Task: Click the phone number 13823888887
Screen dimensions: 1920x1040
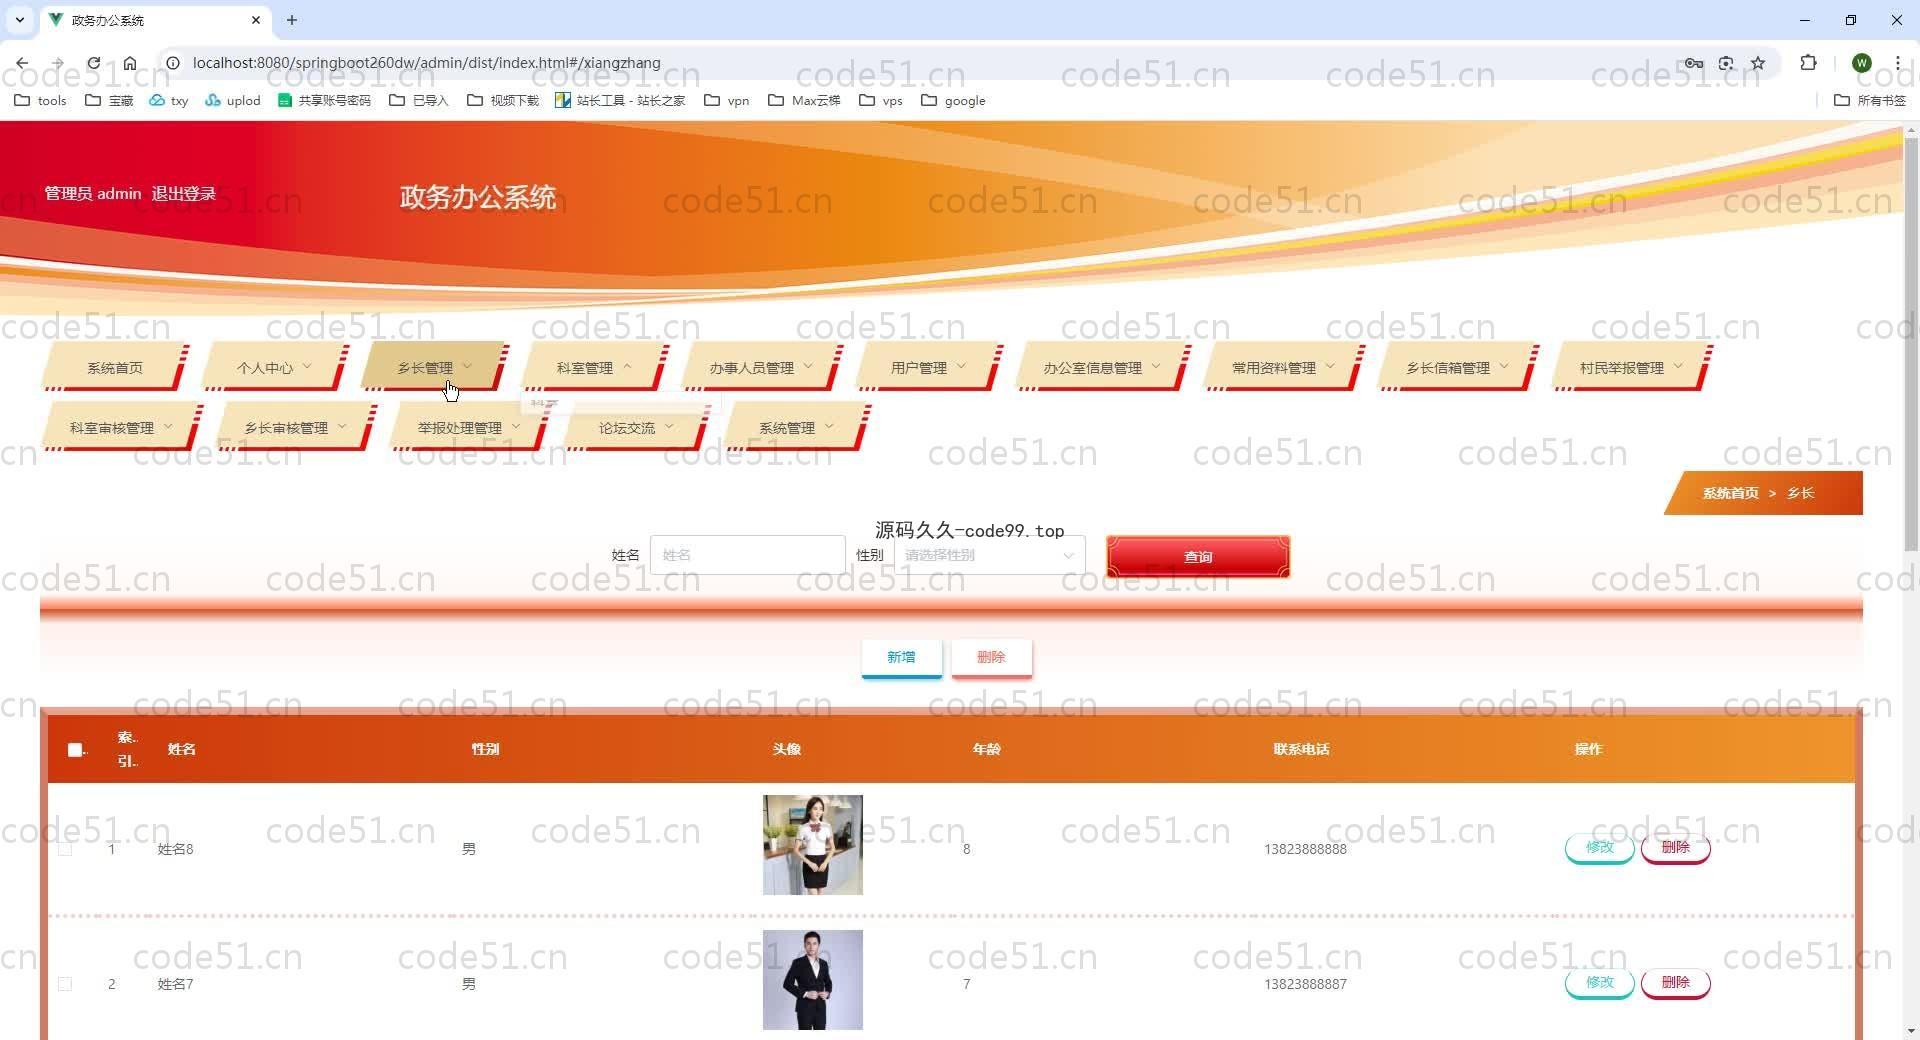Action: click(1305, 984)
